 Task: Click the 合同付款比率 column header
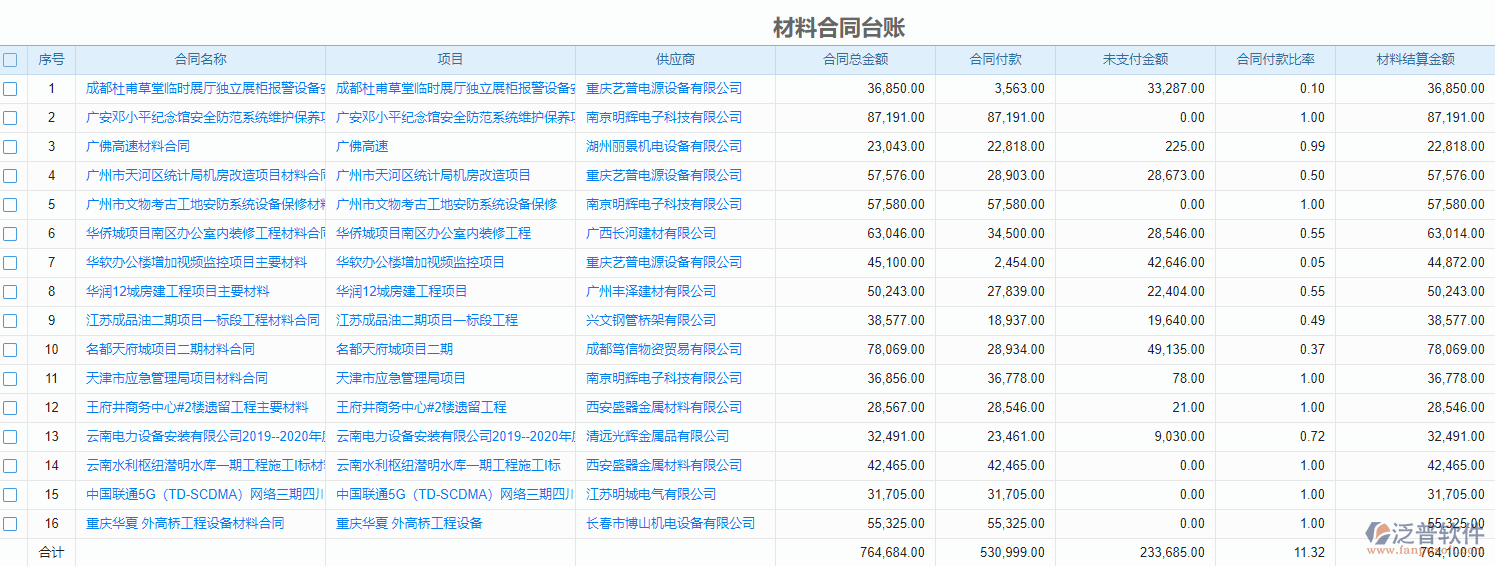(x=1276, y=60)
